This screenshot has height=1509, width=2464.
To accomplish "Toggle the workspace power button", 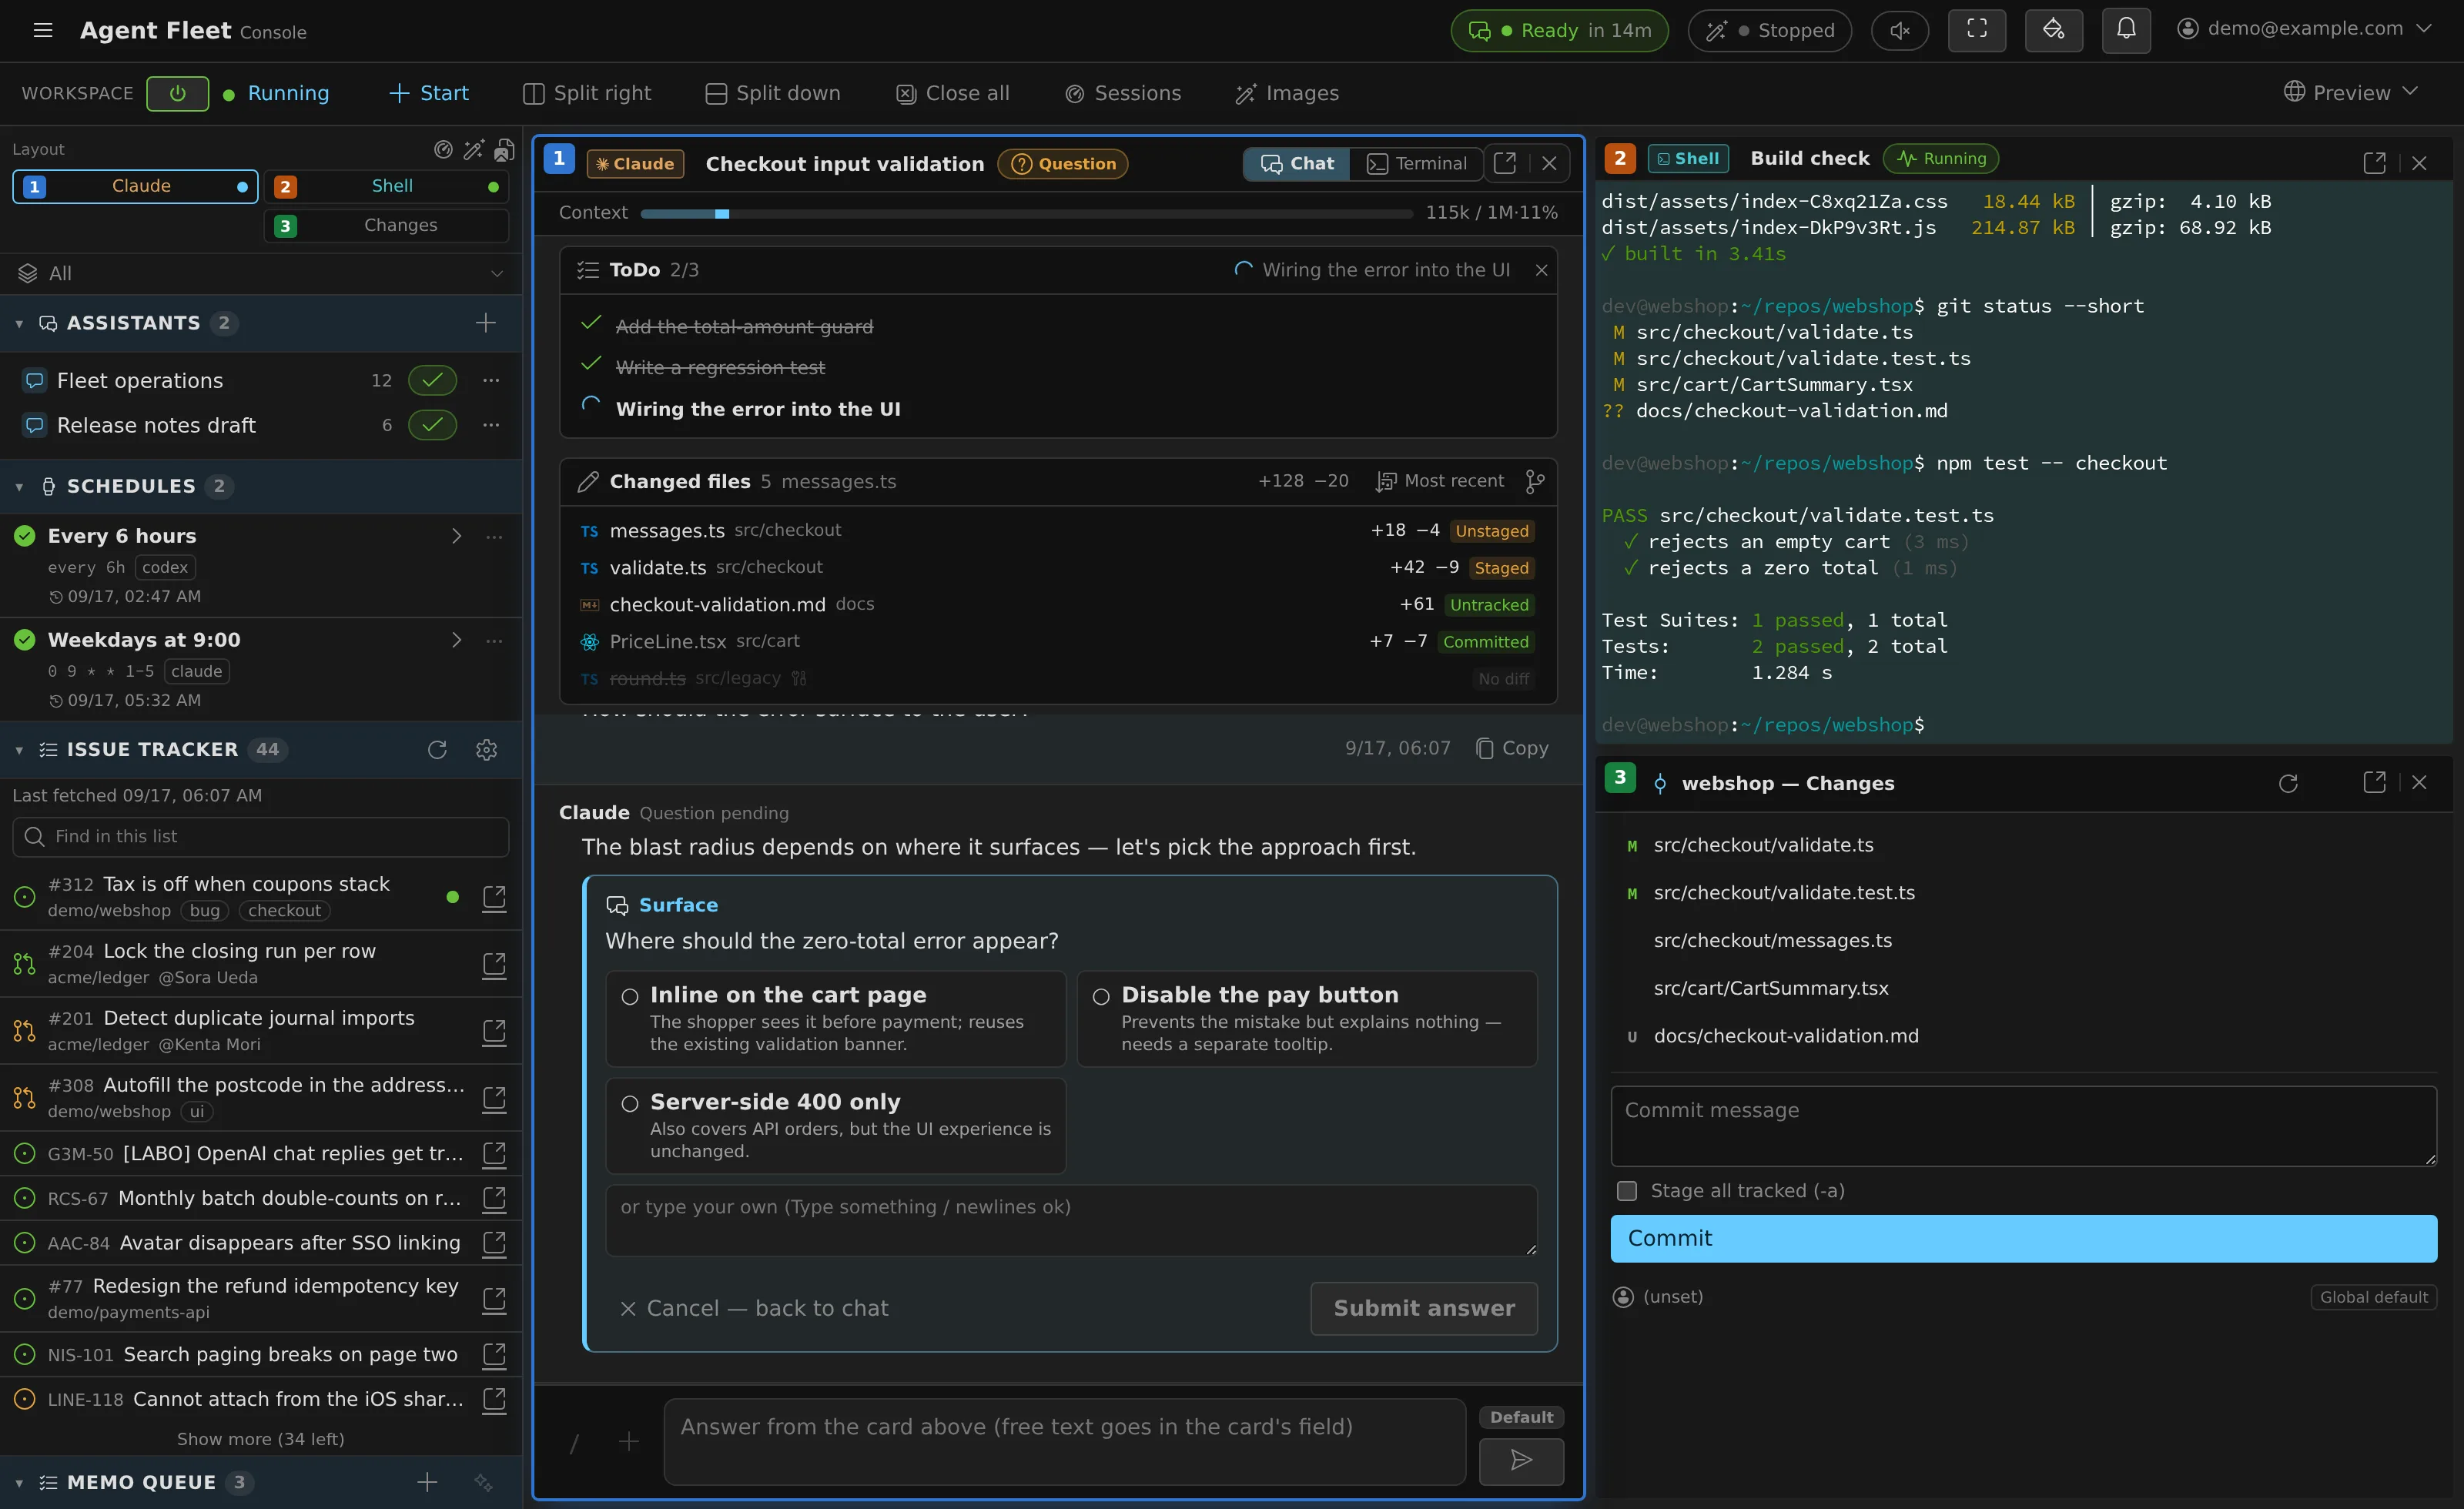I will pos(177,93).
